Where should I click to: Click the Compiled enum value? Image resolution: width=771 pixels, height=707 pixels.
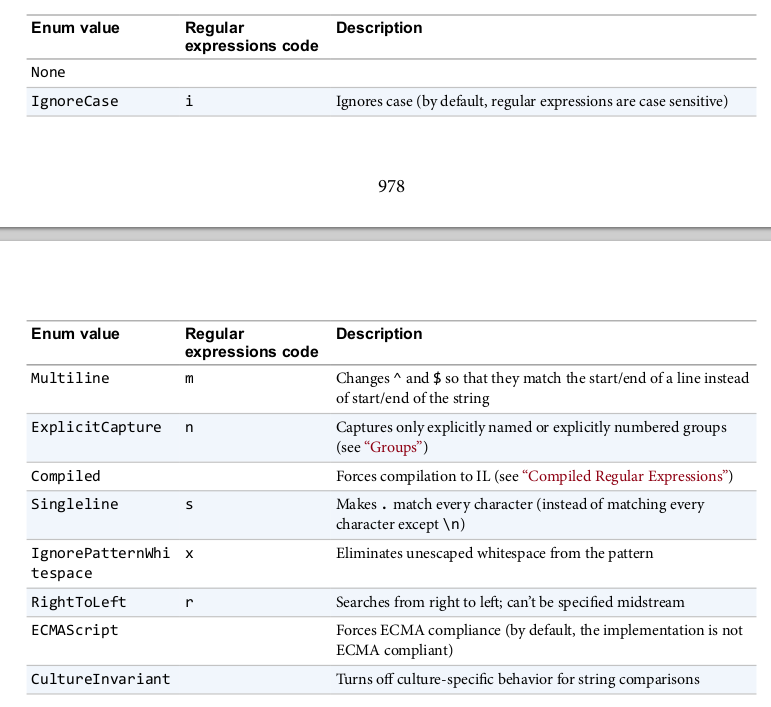coord(66,476)
